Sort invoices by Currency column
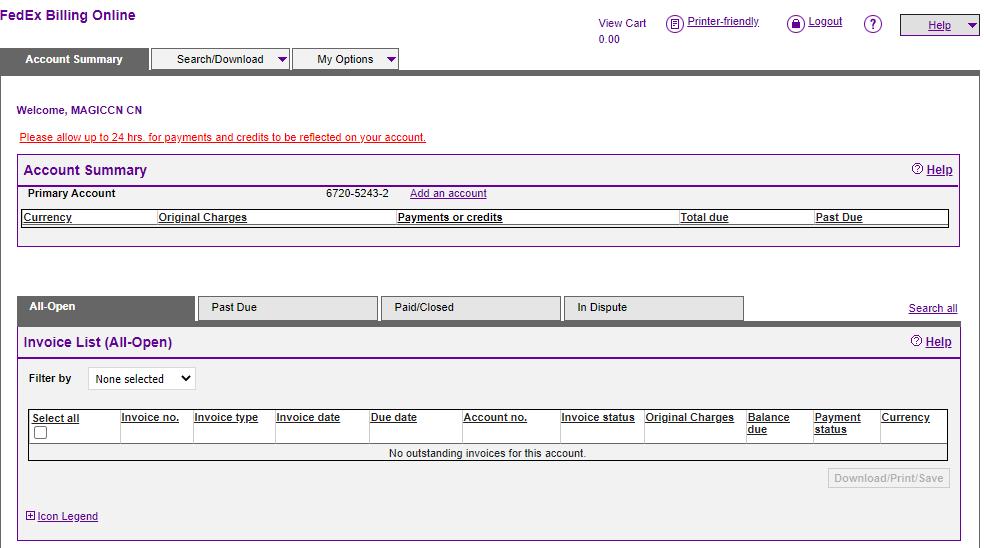Viewport: 984px width, 548px height. click(x=906, y=417)
